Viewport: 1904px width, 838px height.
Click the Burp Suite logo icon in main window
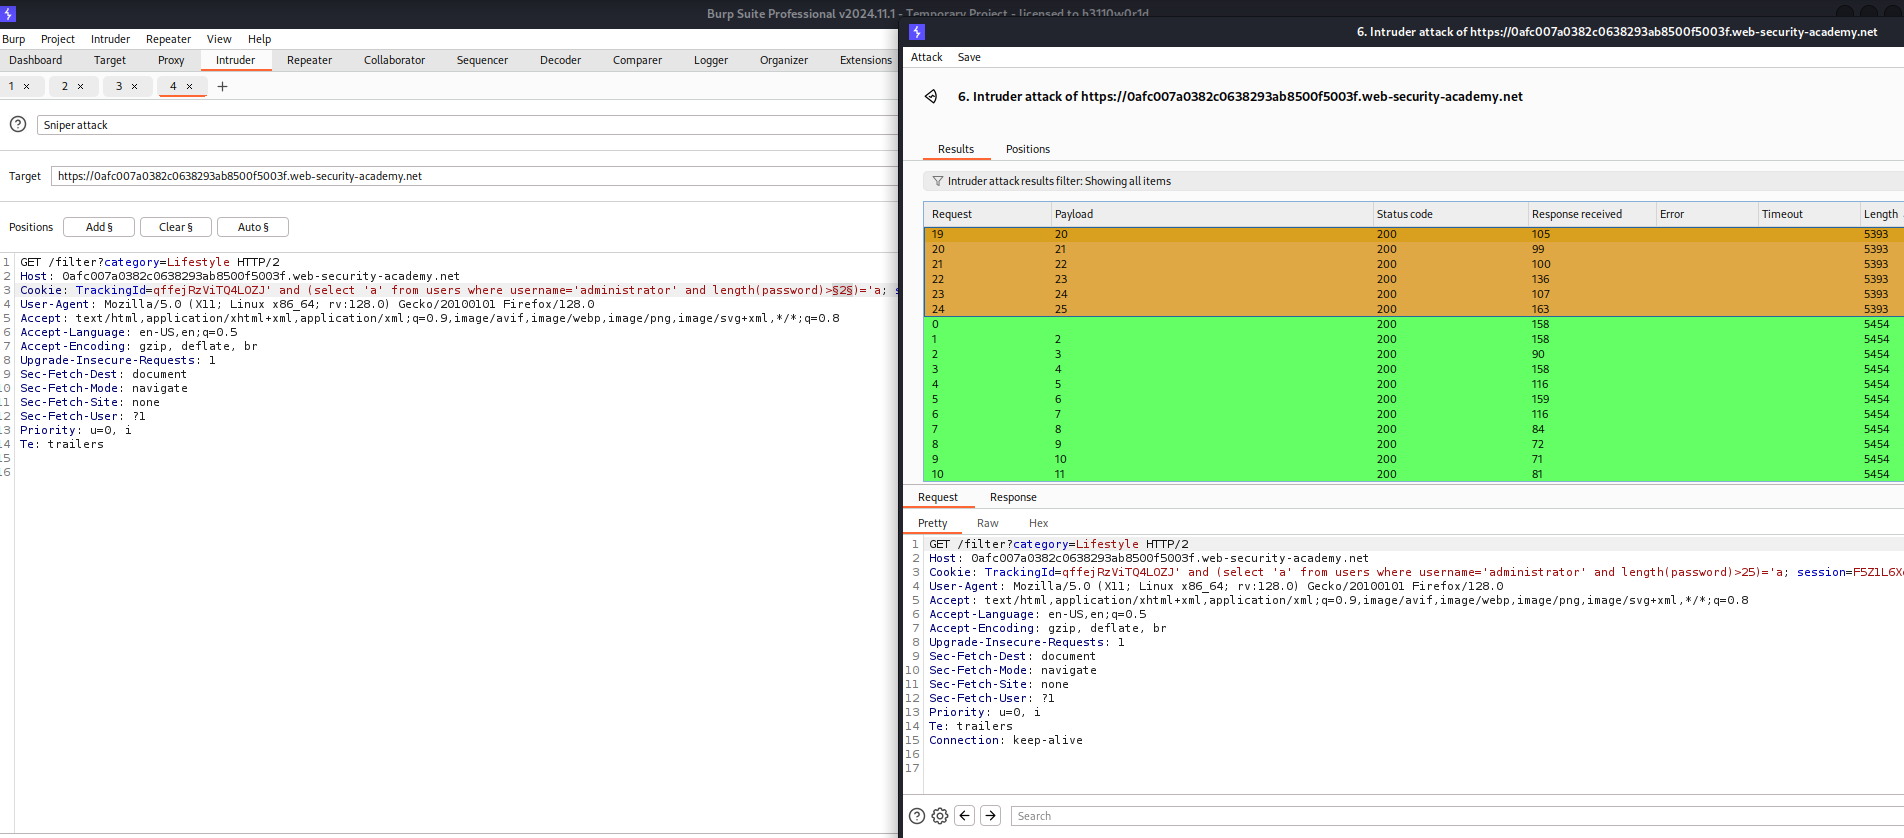click(x=9, y=14)
